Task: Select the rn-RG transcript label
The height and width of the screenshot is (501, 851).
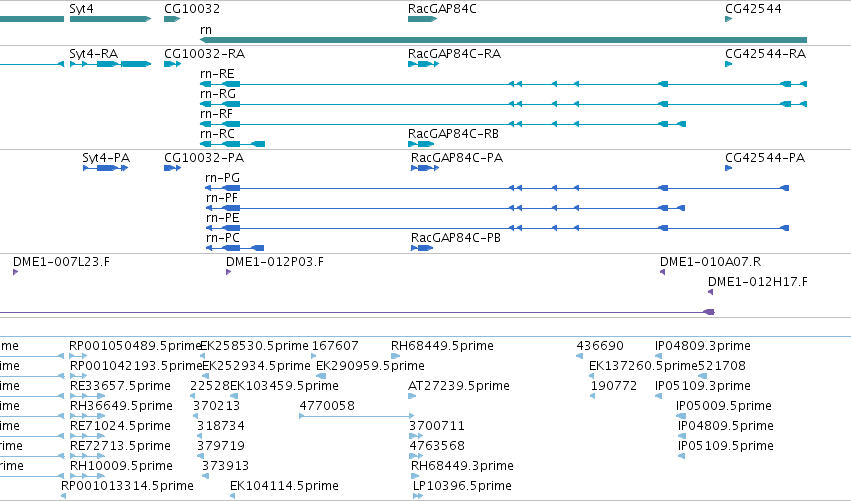Action: point(218,94)
